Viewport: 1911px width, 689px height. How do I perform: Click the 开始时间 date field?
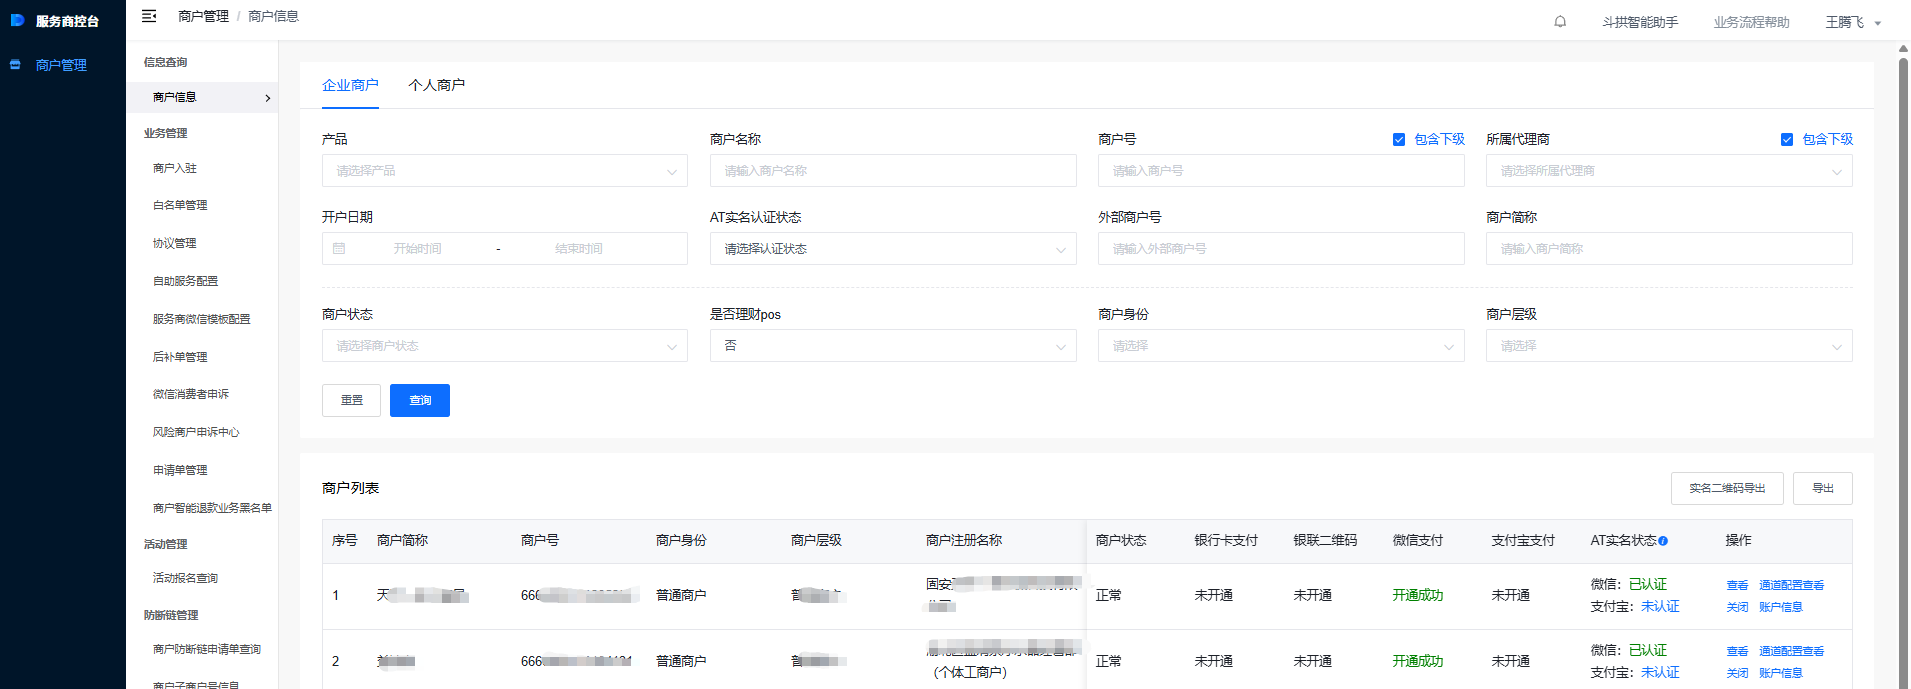point(417,249)
